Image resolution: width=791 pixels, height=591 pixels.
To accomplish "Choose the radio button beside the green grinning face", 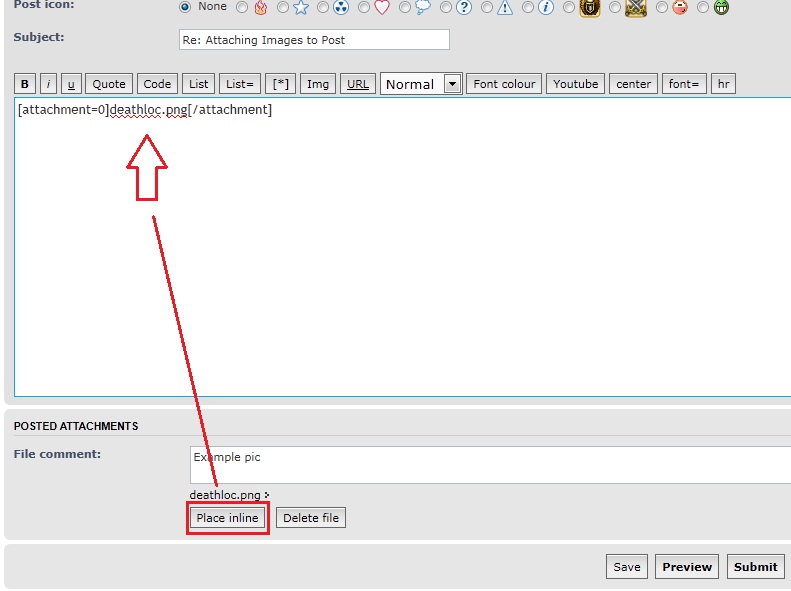I will coord(703,7).
